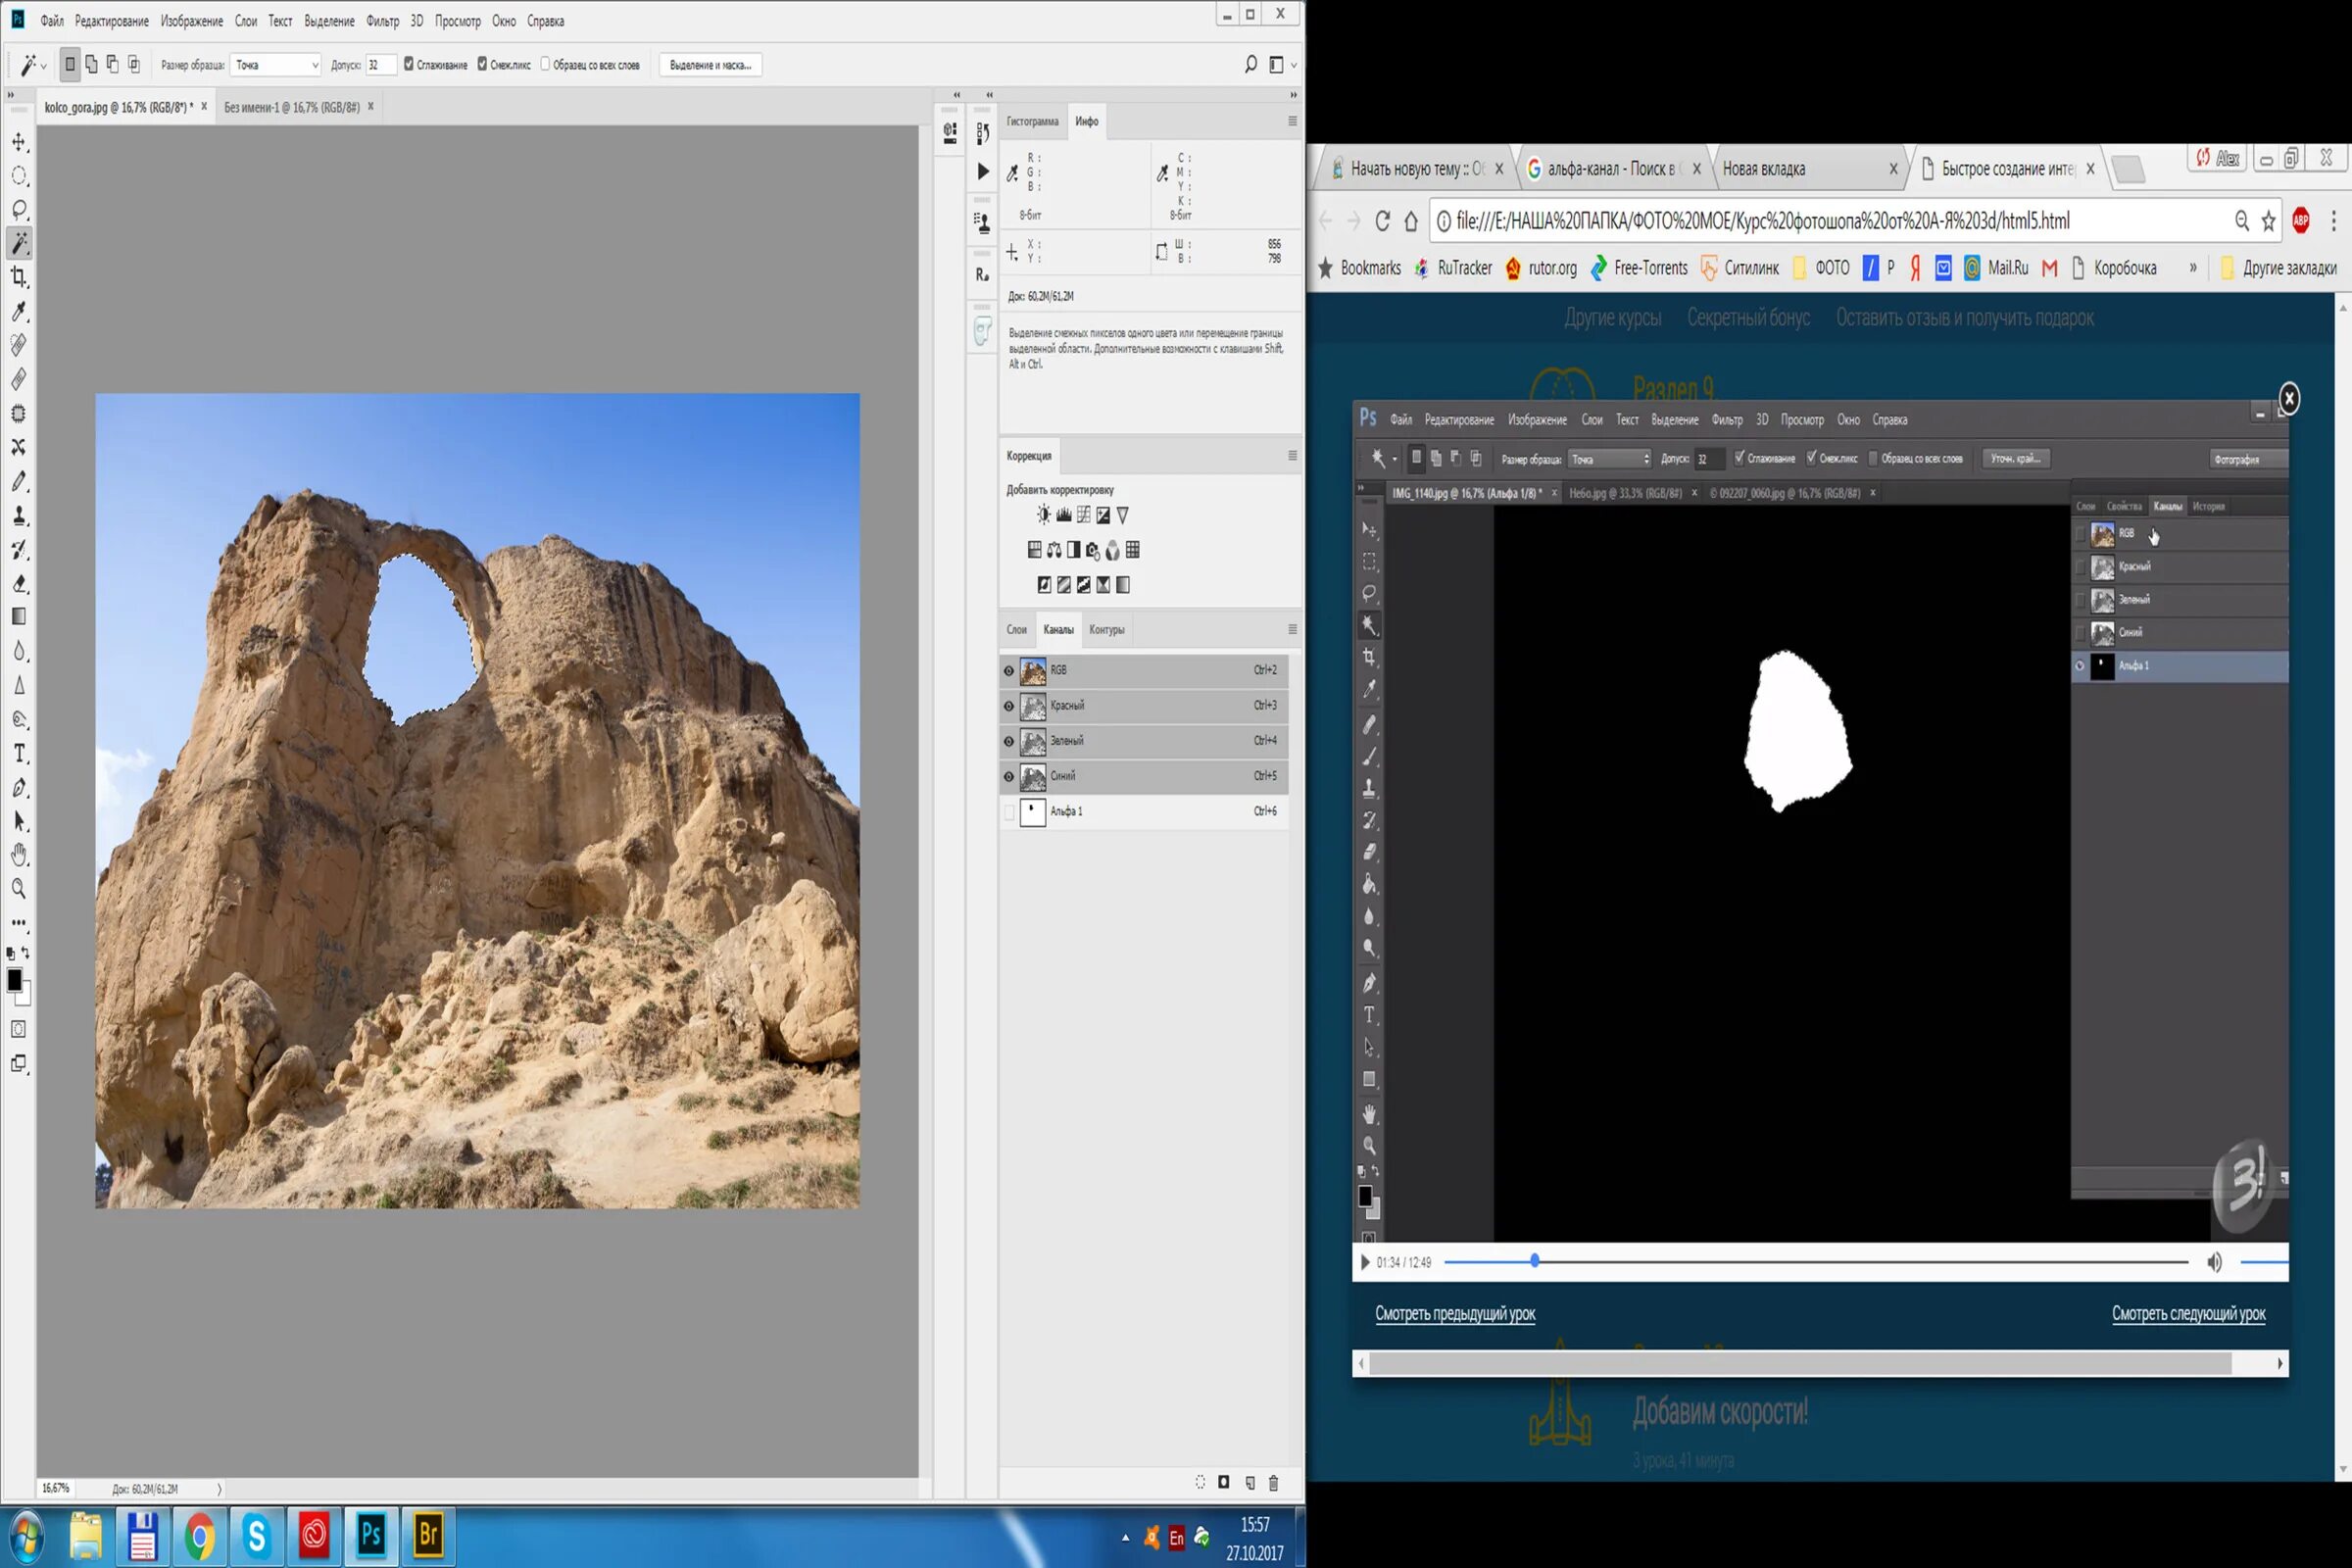Switch to the Без имени-1 document tab

pos(291,107)
